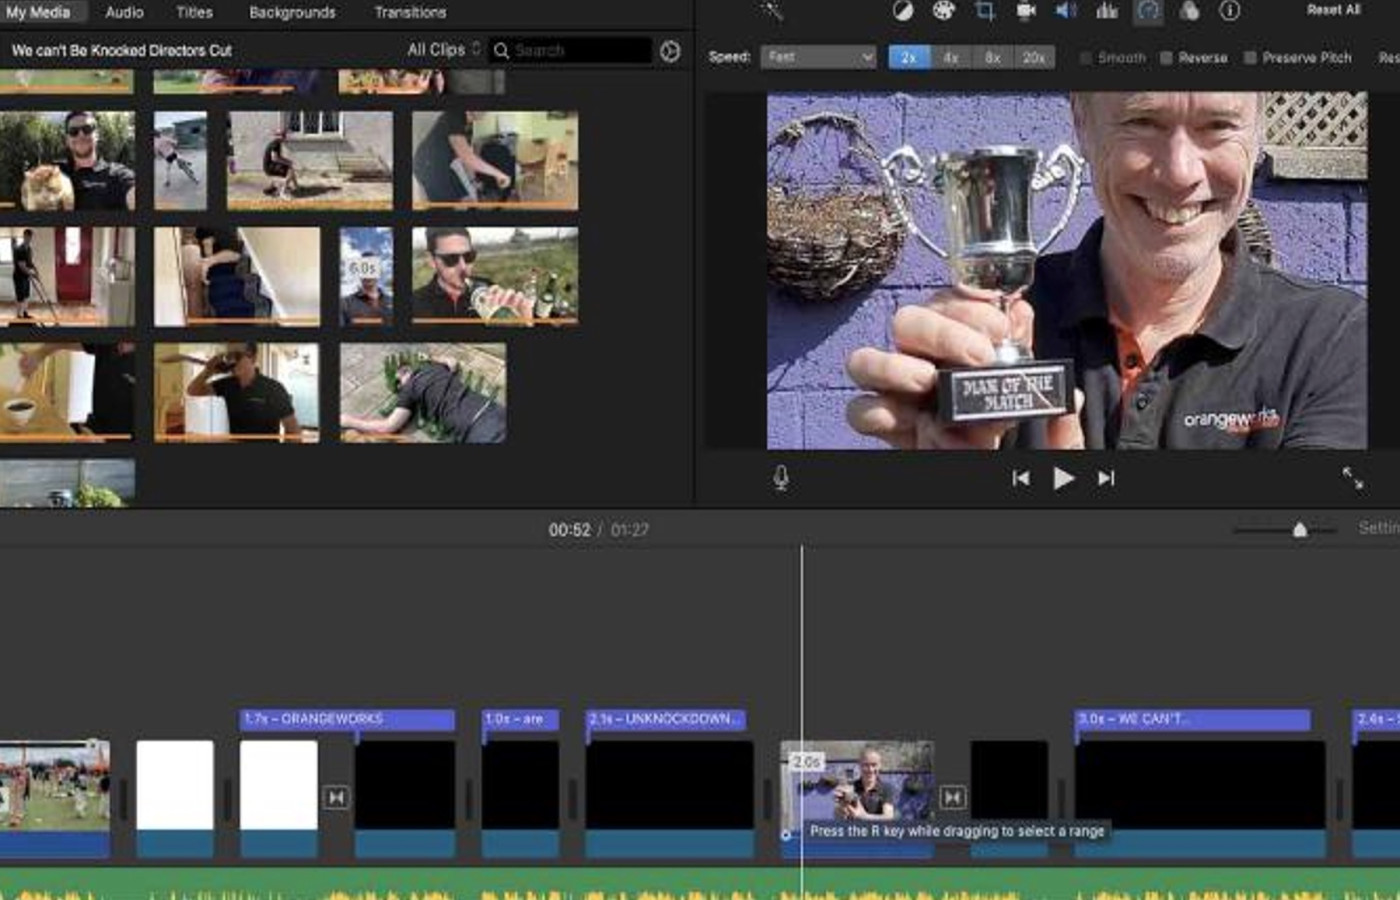Click the transition icon after the white clip
Screen dimensions: 1400x900
(x=336, y=797)
